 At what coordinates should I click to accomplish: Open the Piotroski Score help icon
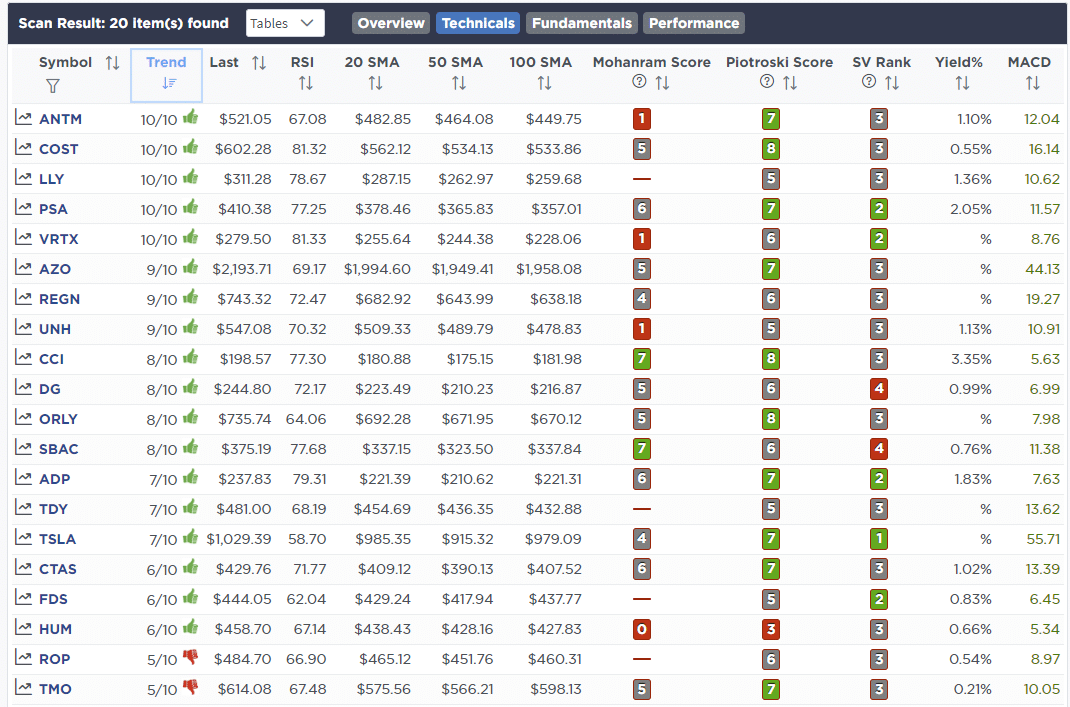pos(767,83)
